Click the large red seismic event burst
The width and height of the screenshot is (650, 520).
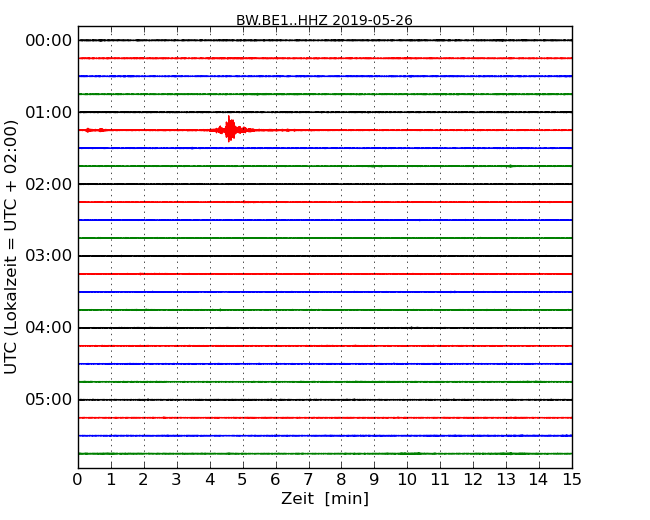(x=230, y=129)
